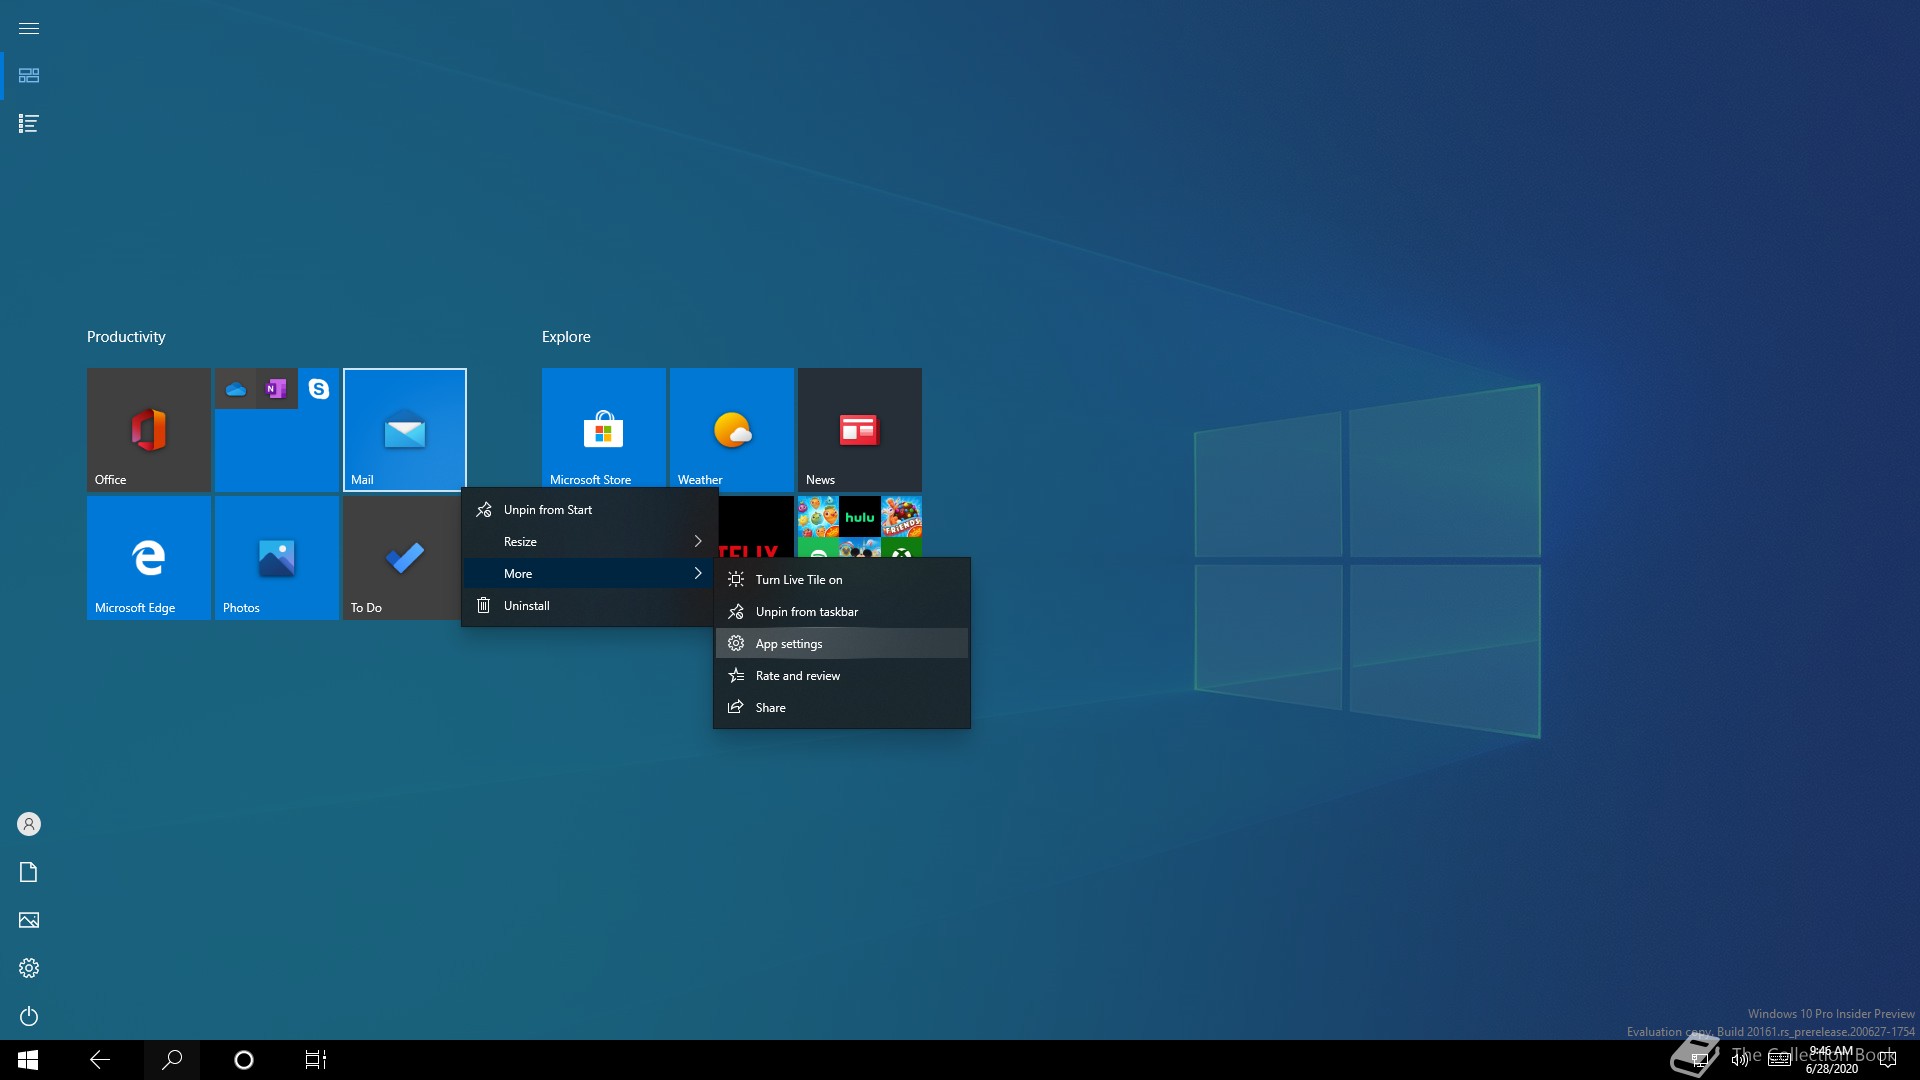This screenshot has height=1080, width=1920.
Task: Choose Uninstall from context menu
Action: tap(590, 606)
